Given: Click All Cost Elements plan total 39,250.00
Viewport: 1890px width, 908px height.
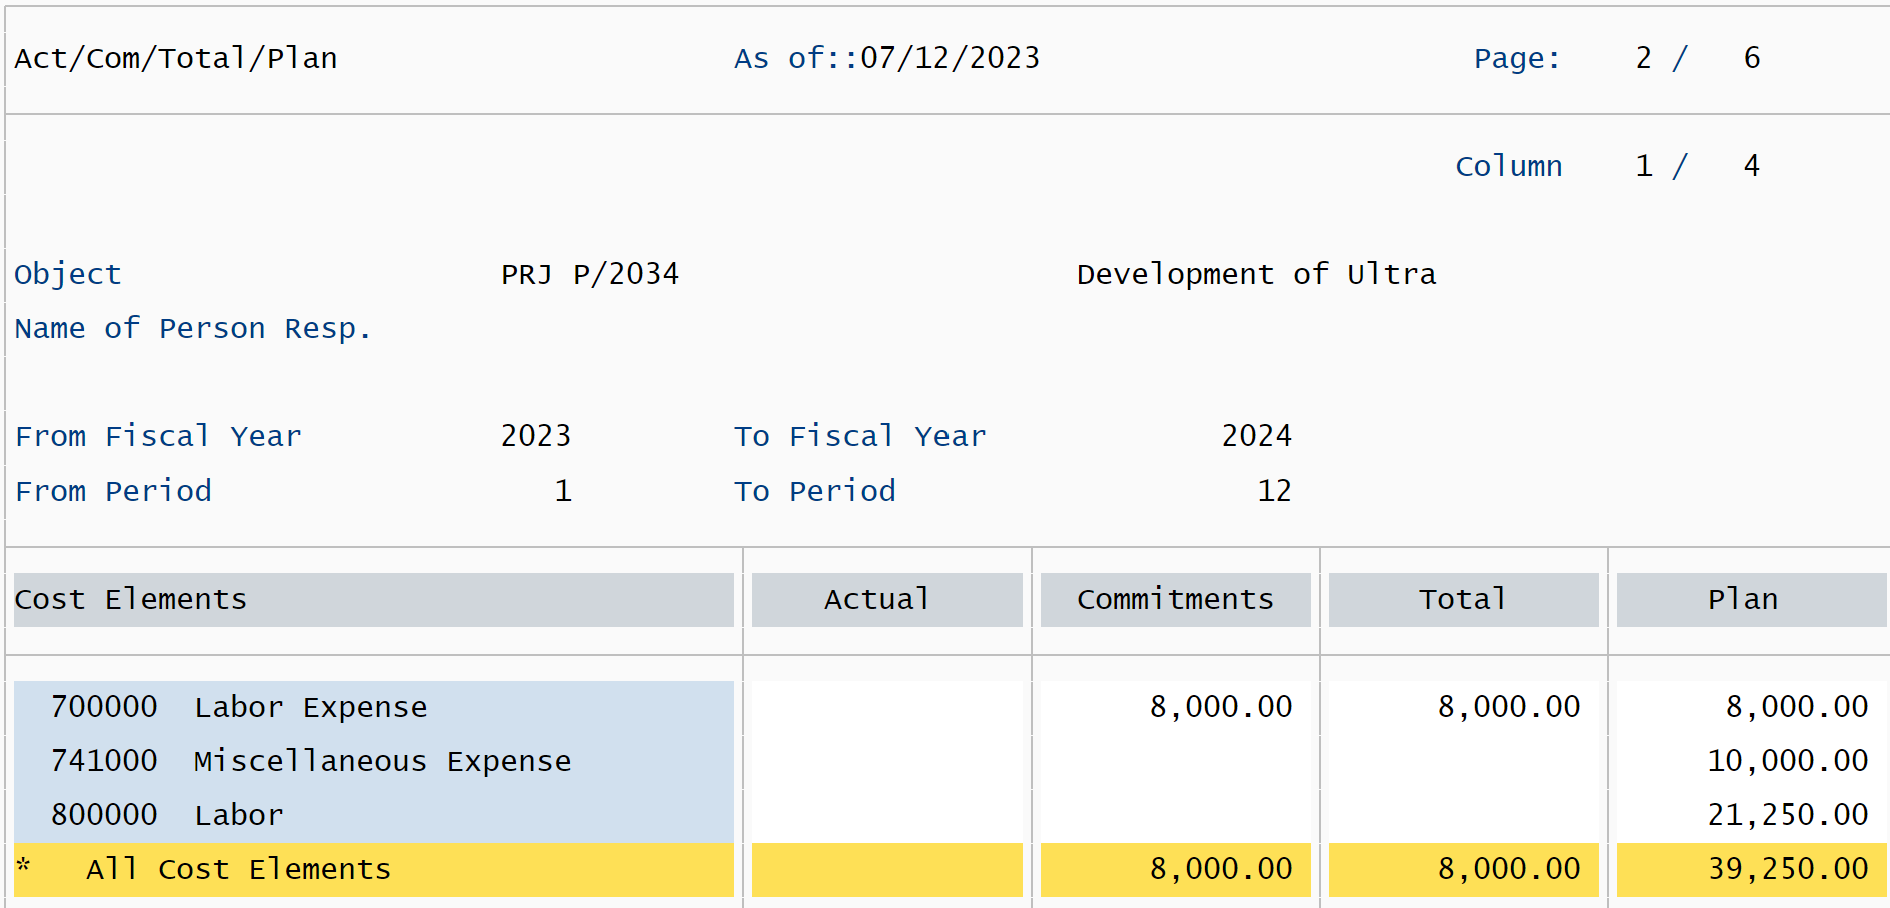Looking at the screenshot, I should 1788,869.
